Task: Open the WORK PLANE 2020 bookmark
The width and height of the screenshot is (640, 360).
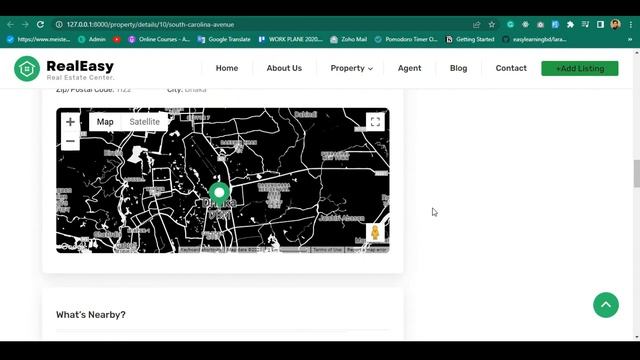Action: coord(290,40)
